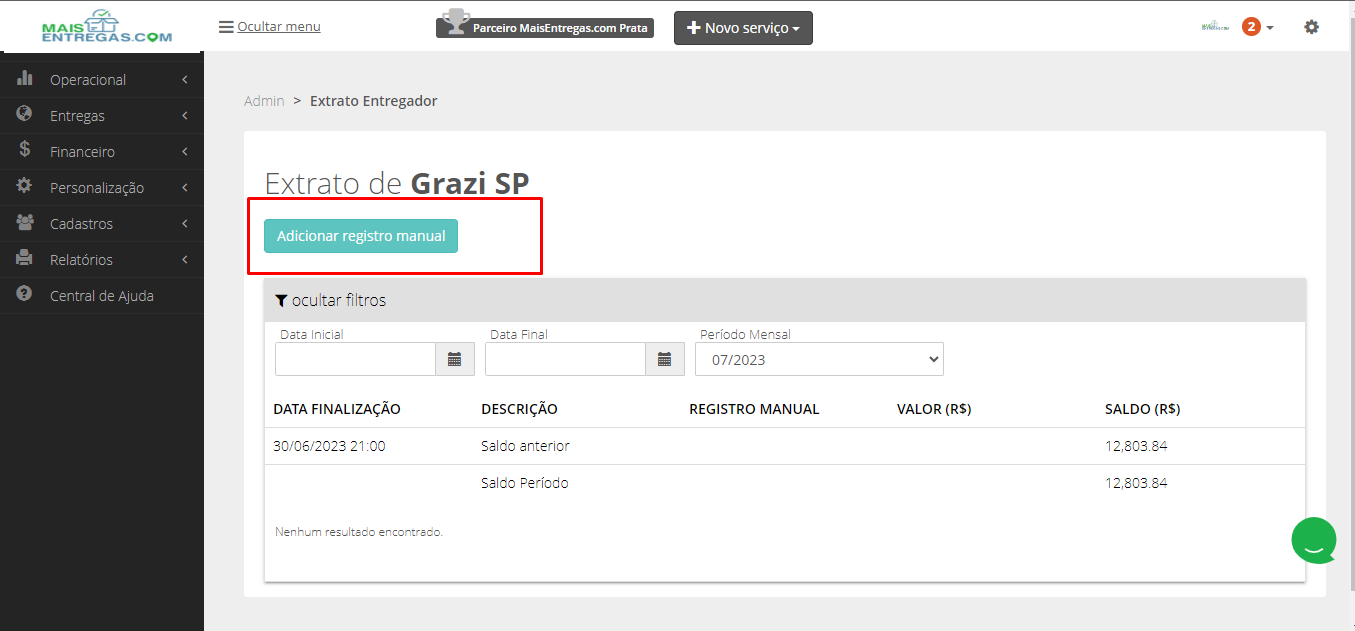Click the funnel filter icon

point(282,300)
